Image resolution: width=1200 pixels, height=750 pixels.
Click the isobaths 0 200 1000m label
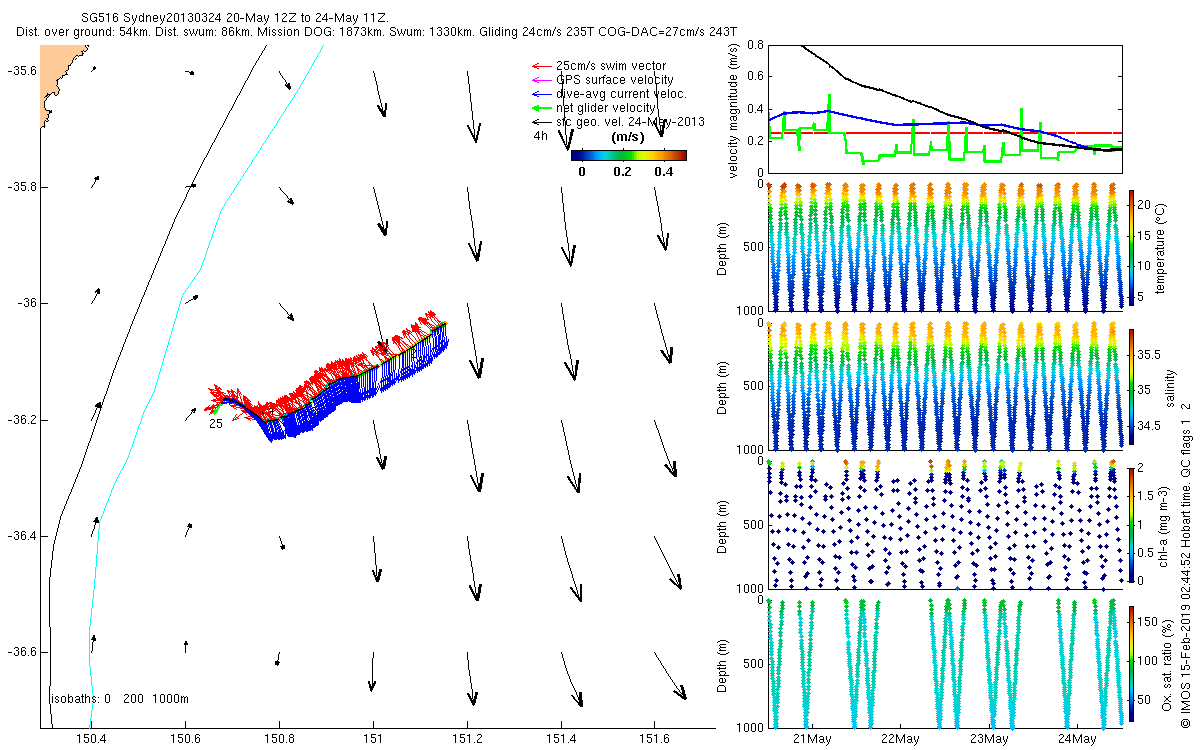pyautogui.click(x=119, y=699)
